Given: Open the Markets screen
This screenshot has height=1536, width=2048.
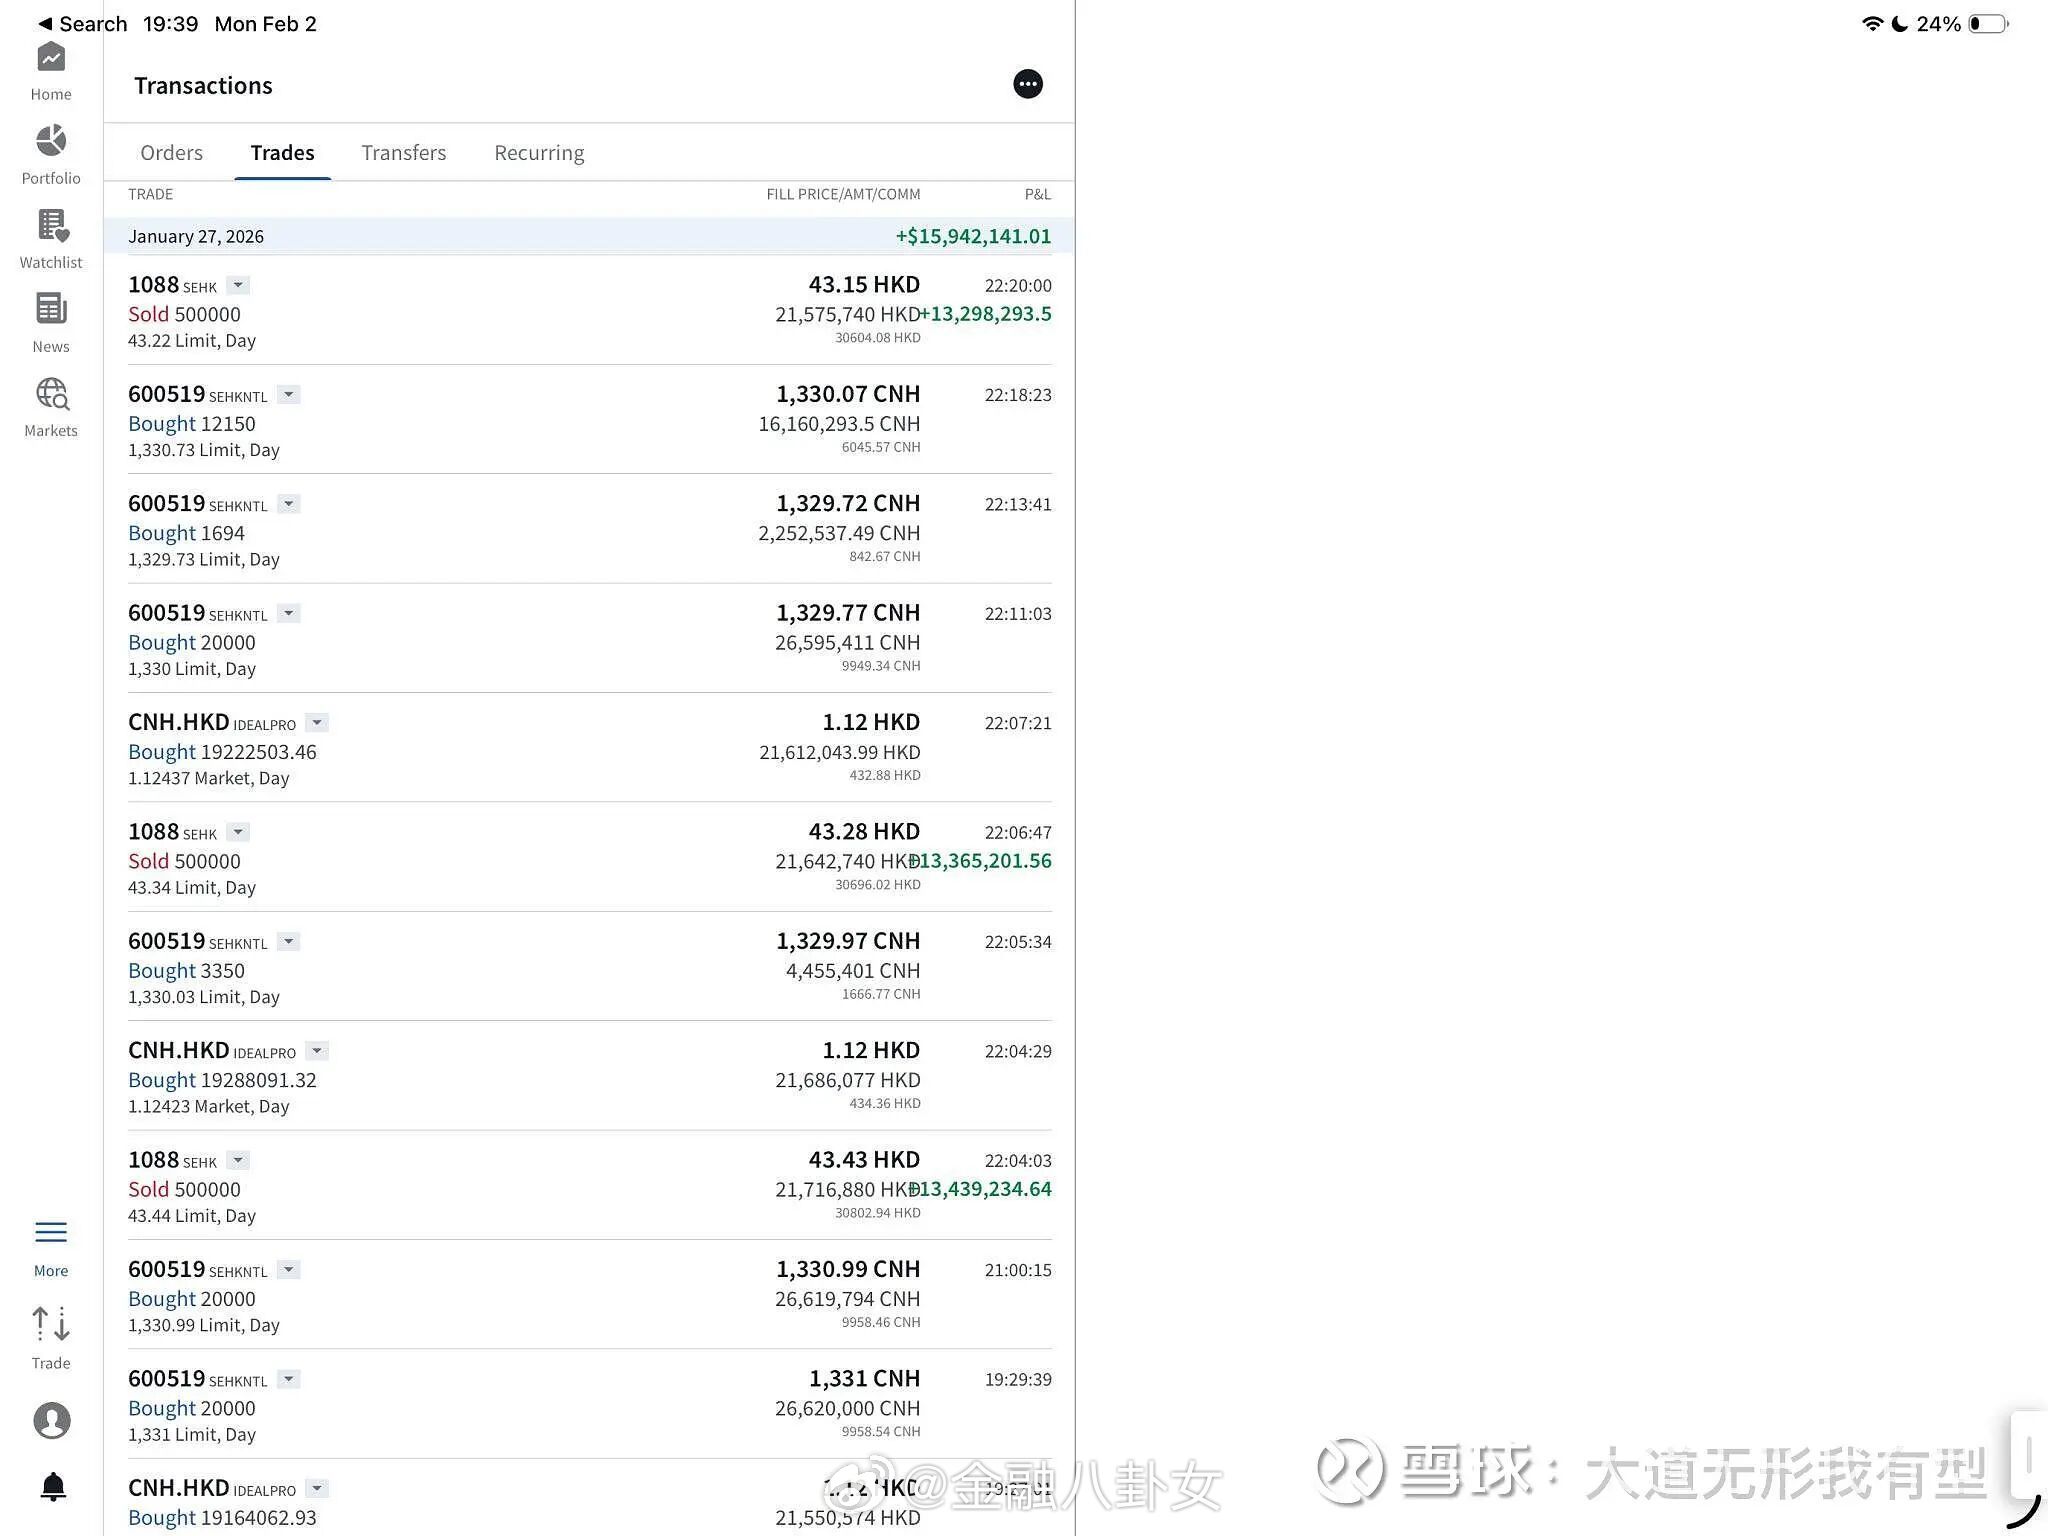Looking at the screenshot, I should pos(50,404).
